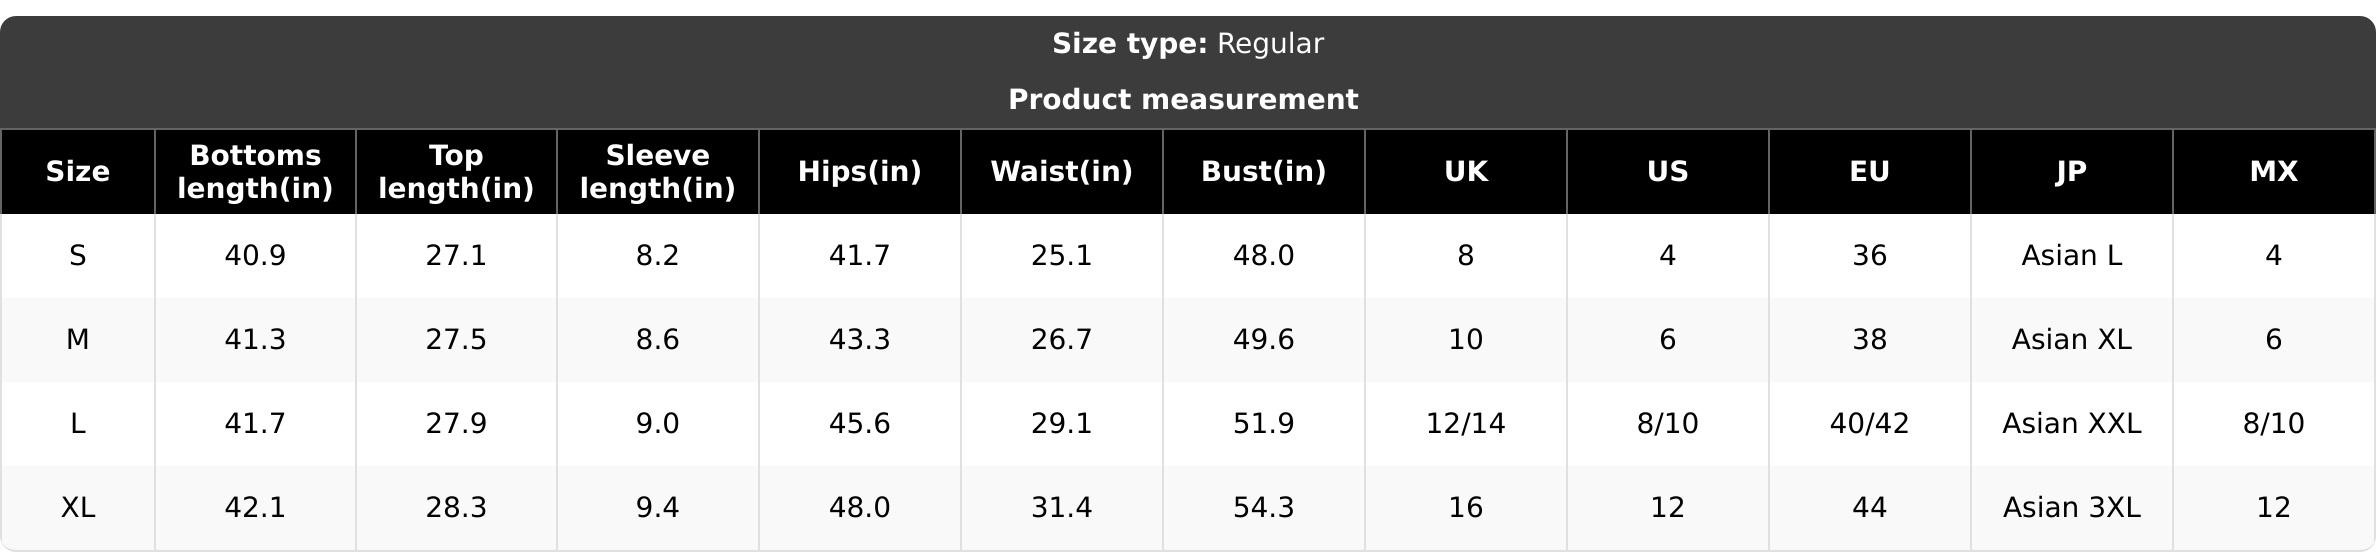
Task: Click the Size column header
Action: [x=78, y=172]
